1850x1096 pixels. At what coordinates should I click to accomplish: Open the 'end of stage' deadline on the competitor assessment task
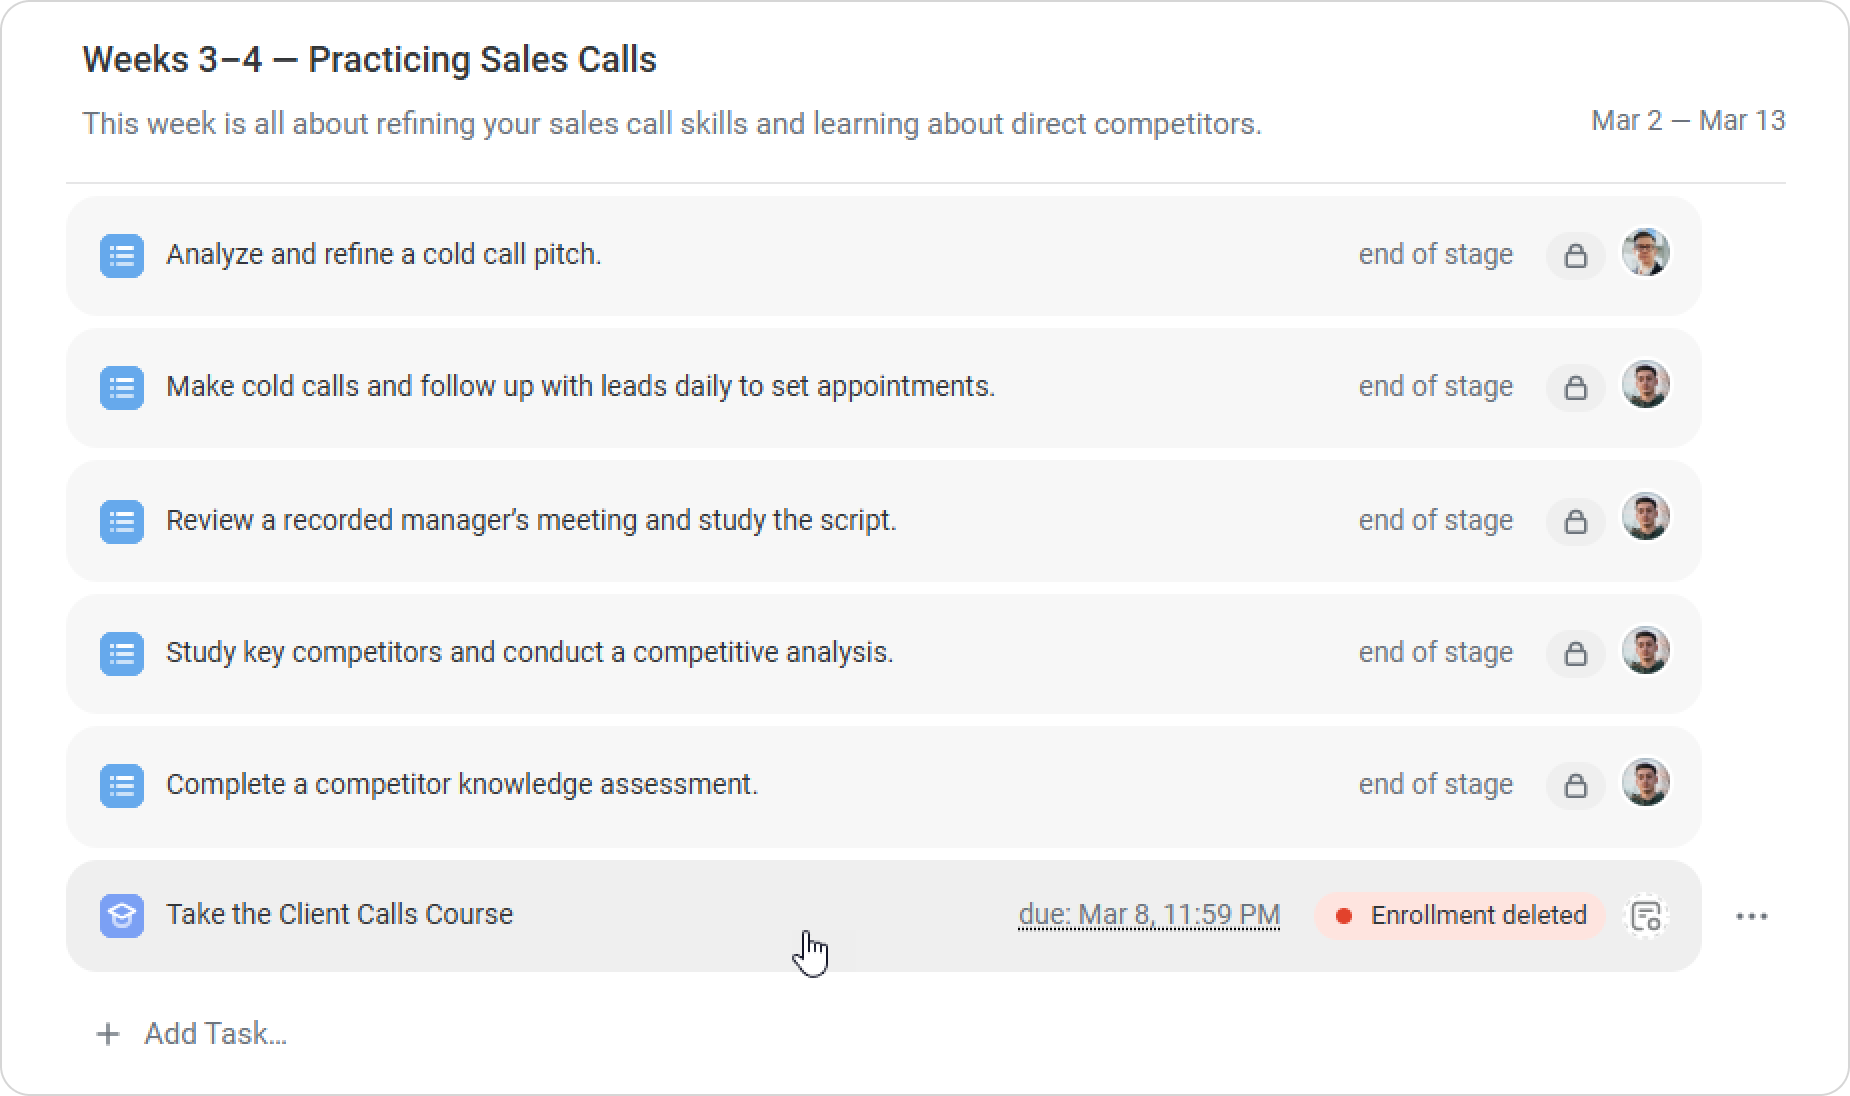coord(1435,785)
